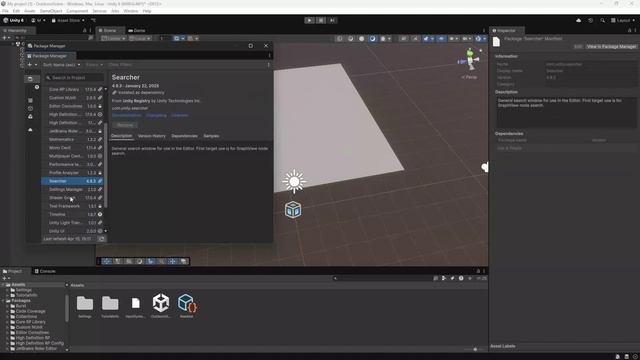This screenshot has width=640, height=360.
Task: Select the Test Framework package
Action: 72,206
